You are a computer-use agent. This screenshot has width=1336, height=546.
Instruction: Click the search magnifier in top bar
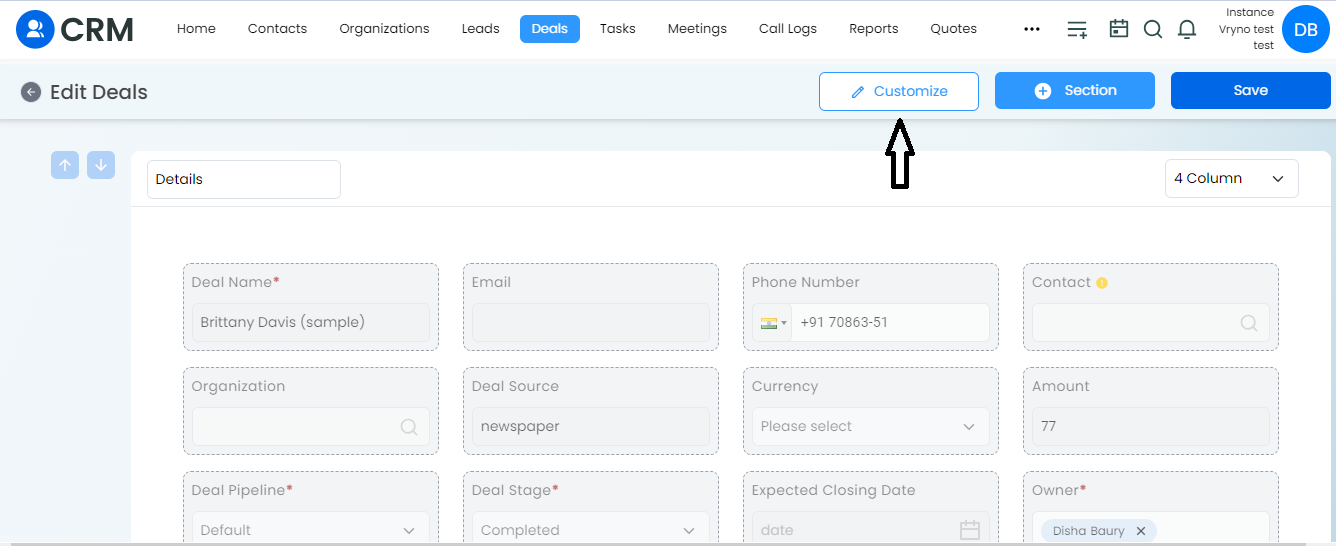pyautogui.click(x=1153, y=29)
